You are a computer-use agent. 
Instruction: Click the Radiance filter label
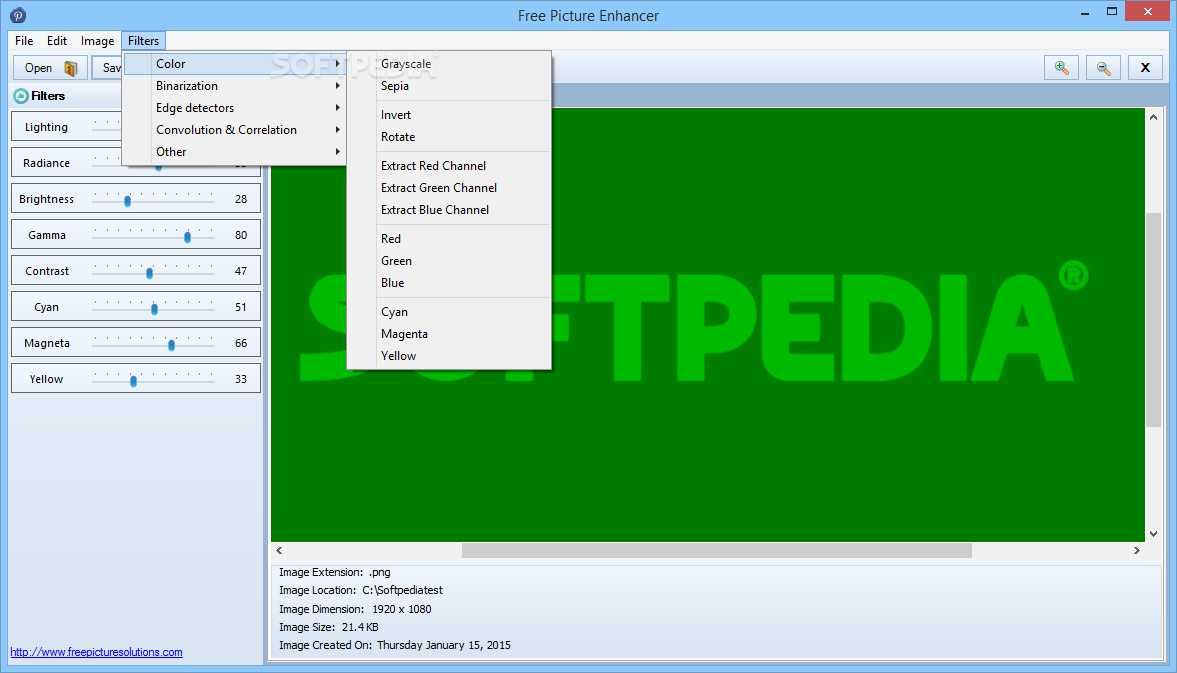tap(46, 163)
